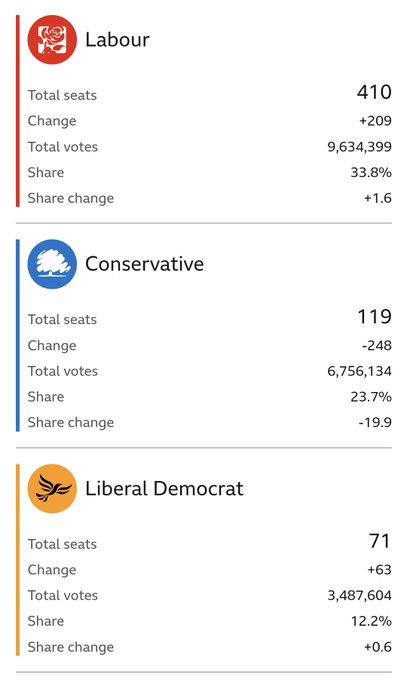Click Conservative share change -19.9

(375, 422)
